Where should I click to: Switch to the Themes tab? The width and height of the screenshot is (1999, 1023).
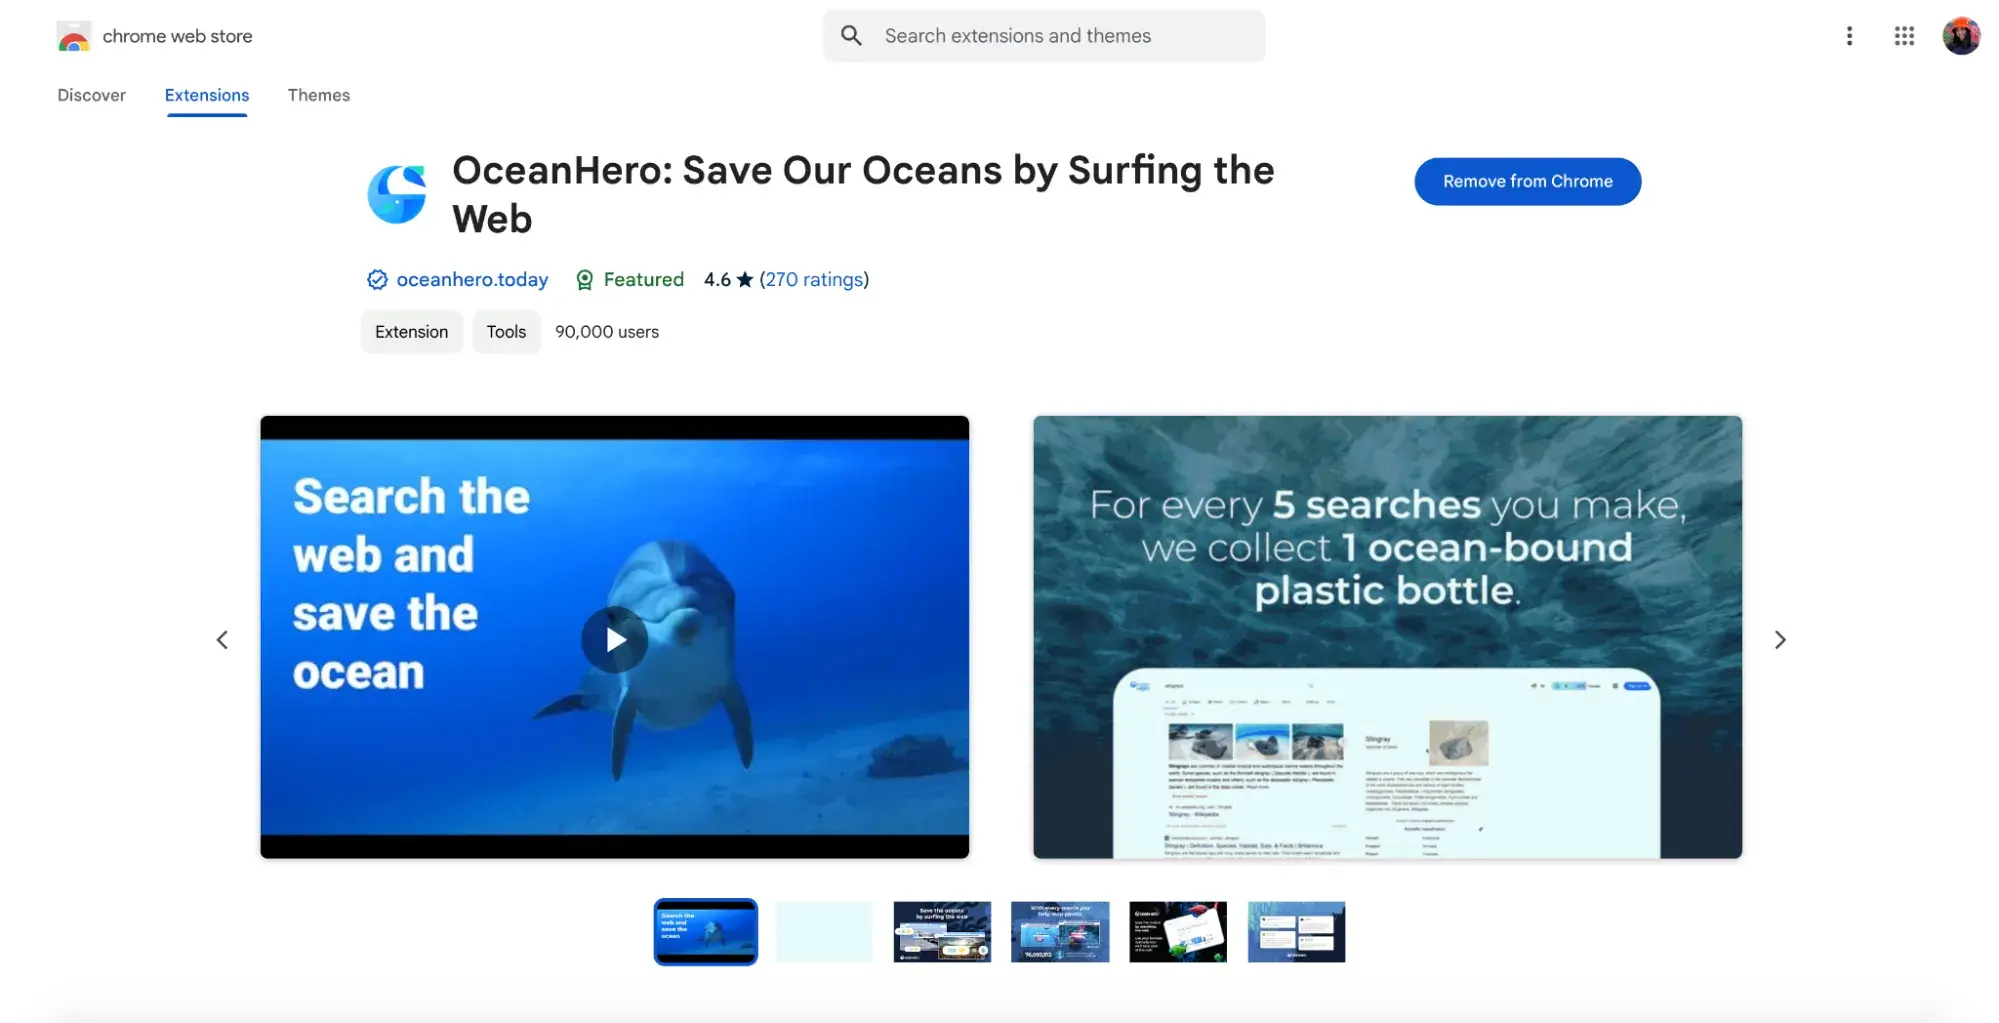(319, 95)
